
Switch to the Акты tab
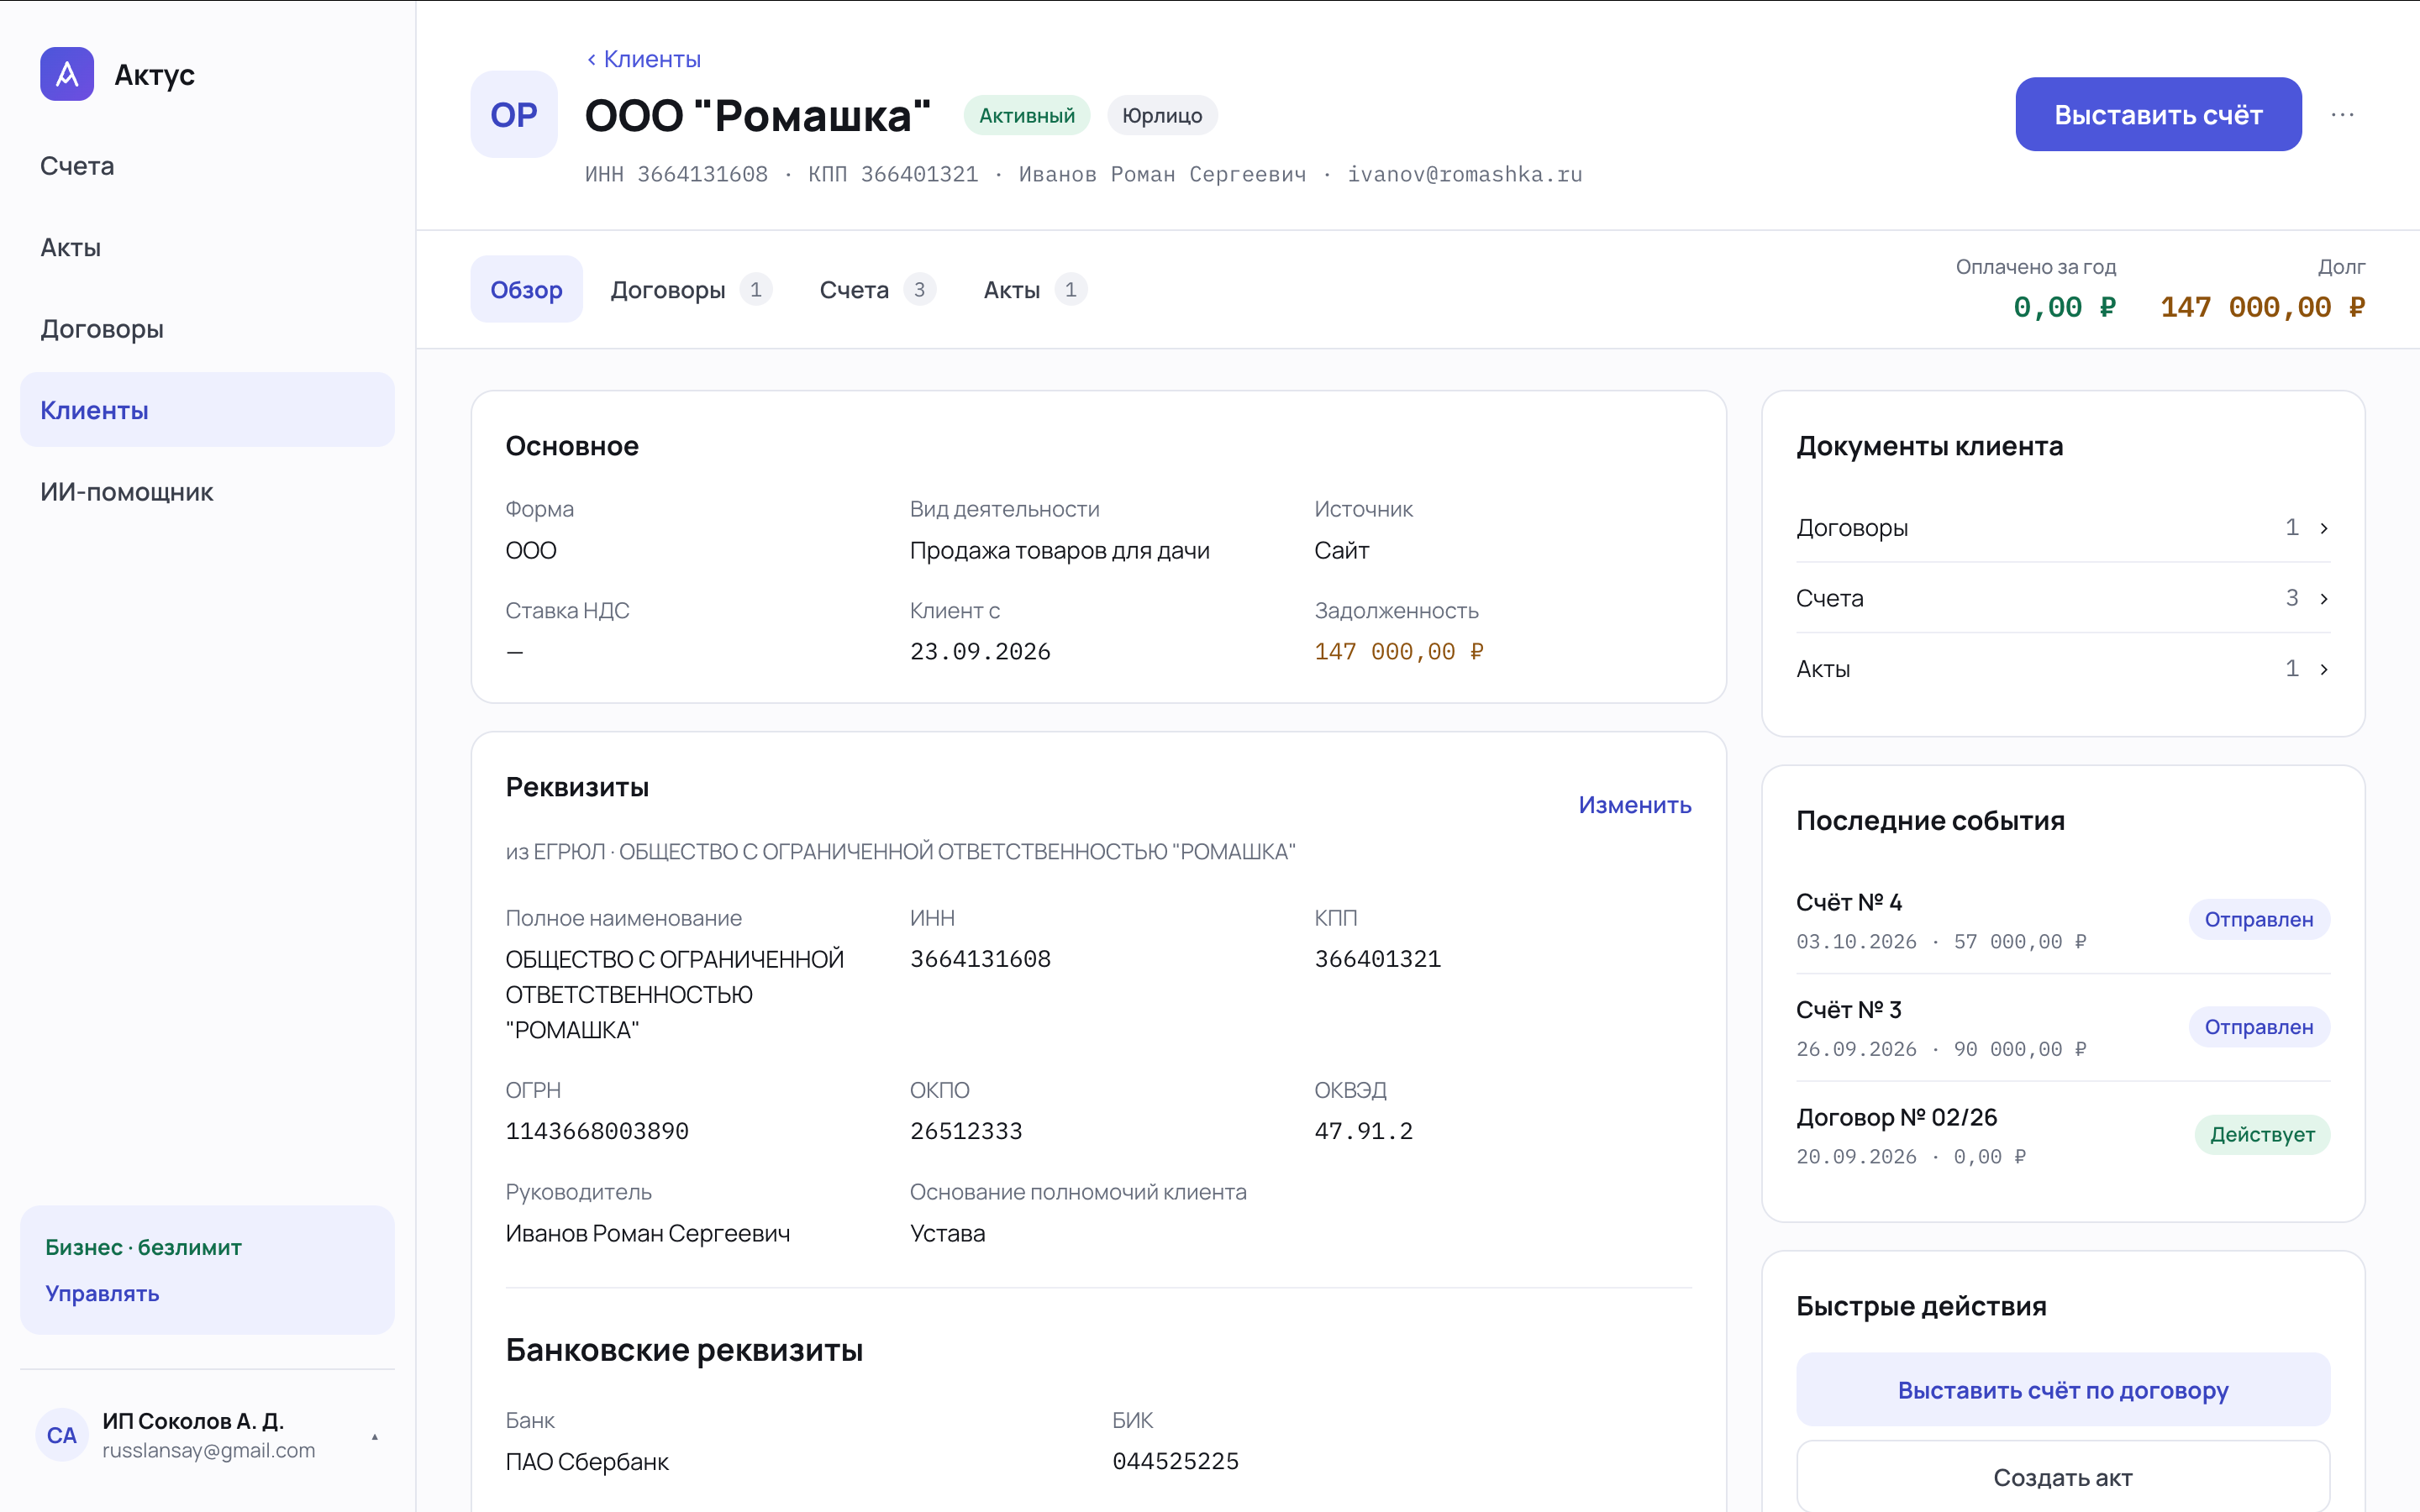point(1035,289)
